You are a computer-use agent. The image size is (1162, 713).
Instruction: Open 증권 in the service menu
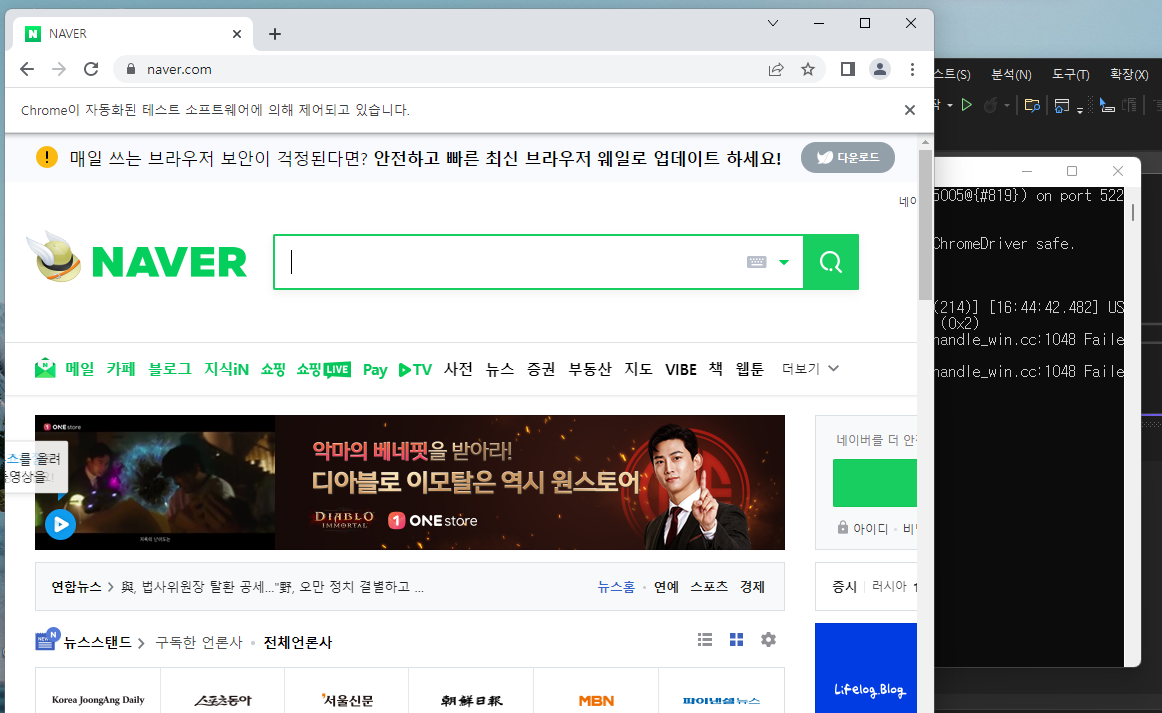pyautogui.click(x=541, y=368)
